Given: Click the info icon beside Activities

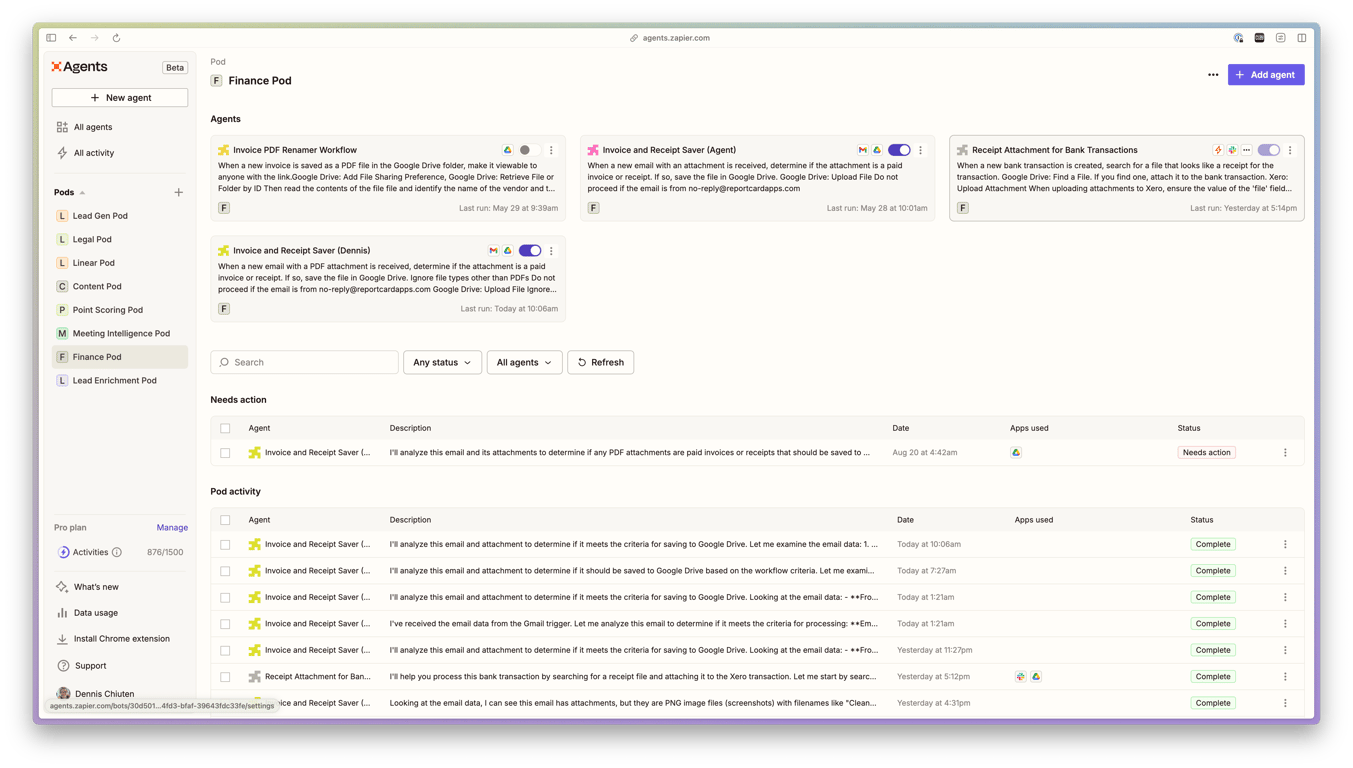Looking at the screenshot, I should pyautogui.click(x=117, y=552).
